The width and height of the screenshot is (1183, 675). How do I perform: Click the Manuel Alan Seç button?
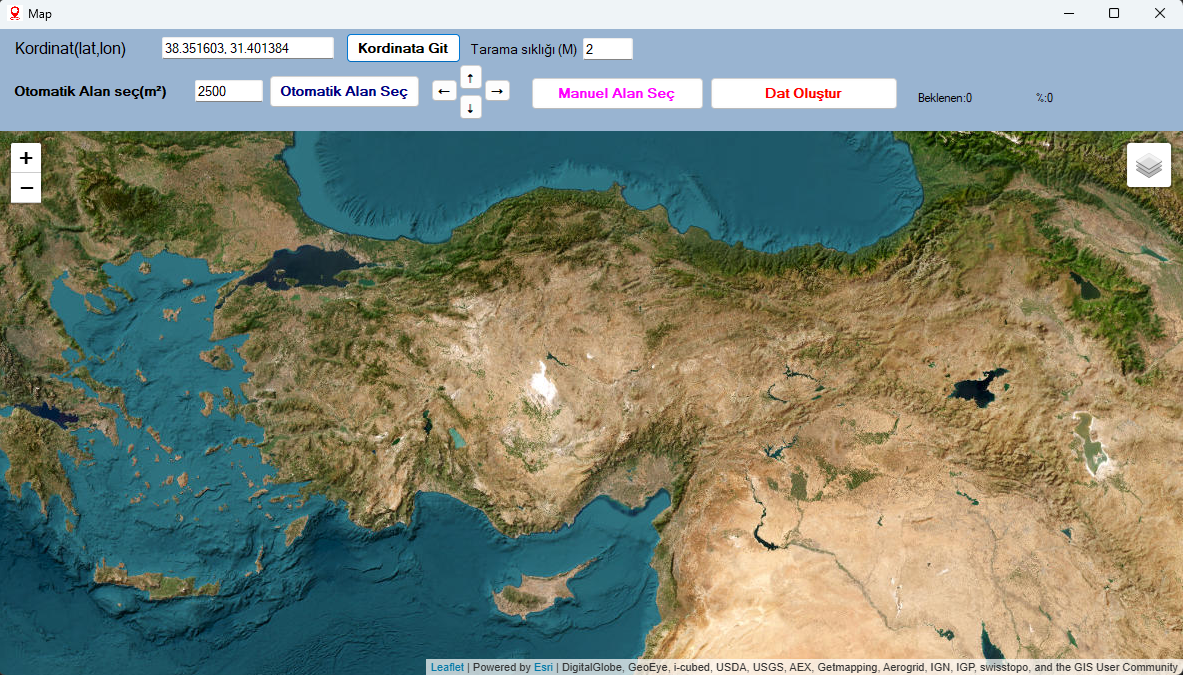tap(616, 93)
